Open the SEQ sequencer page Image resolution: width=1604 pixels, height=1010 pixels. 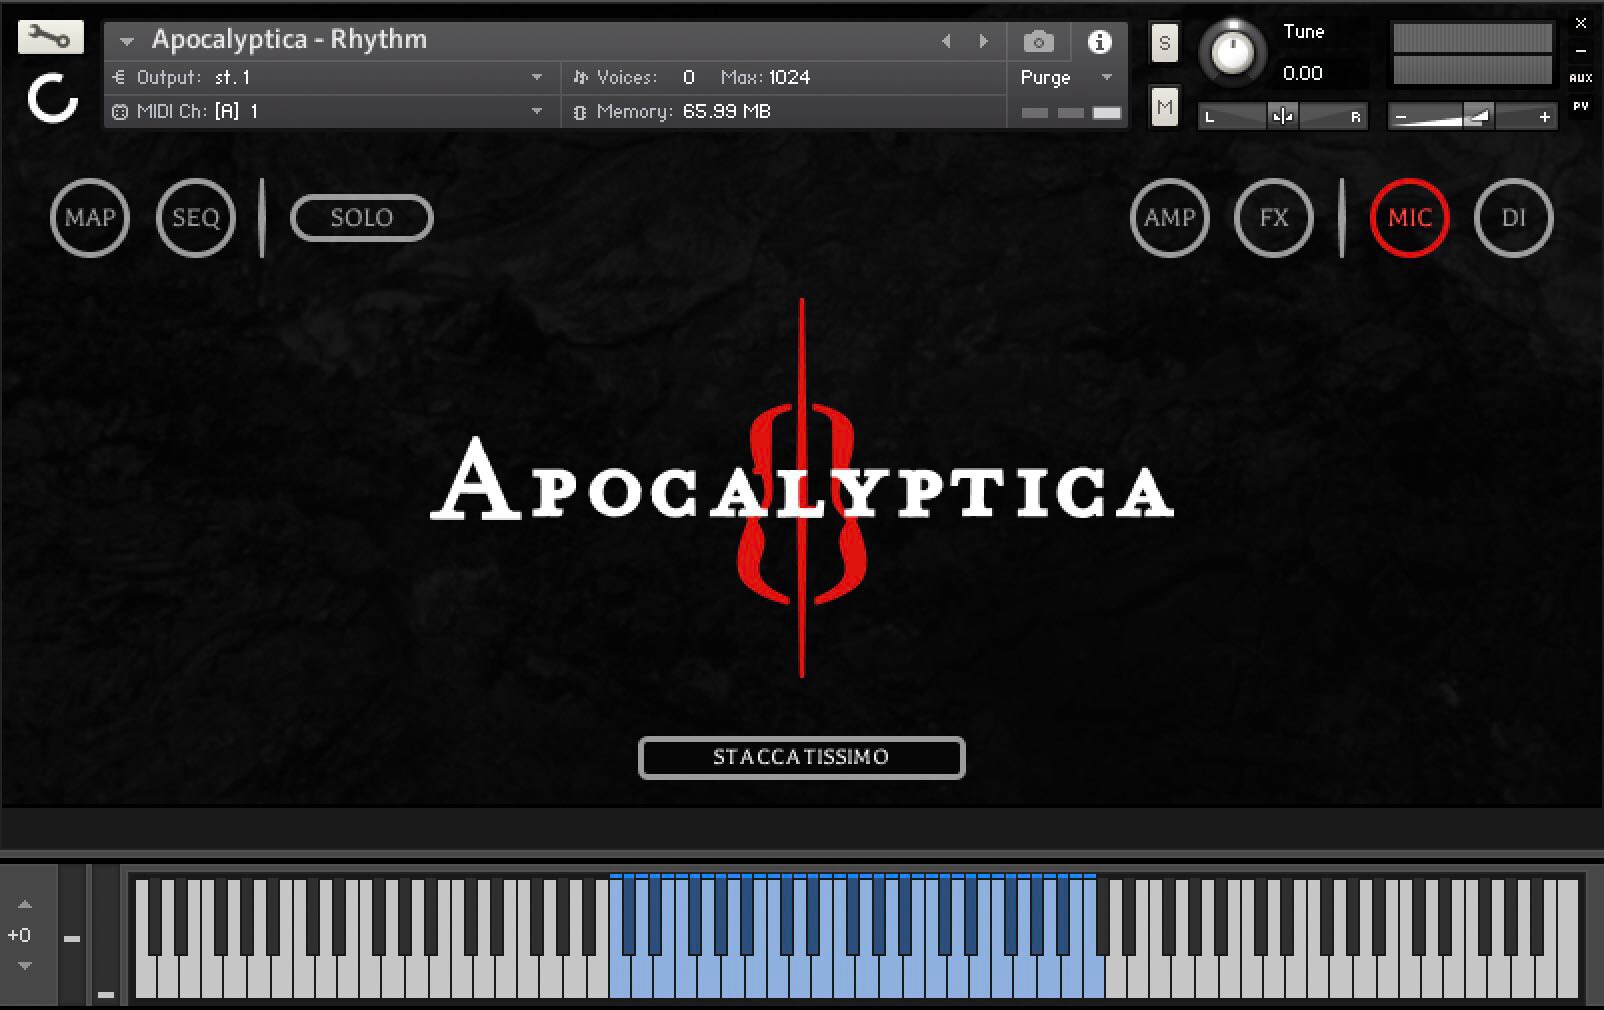click(x=196, y=218)
